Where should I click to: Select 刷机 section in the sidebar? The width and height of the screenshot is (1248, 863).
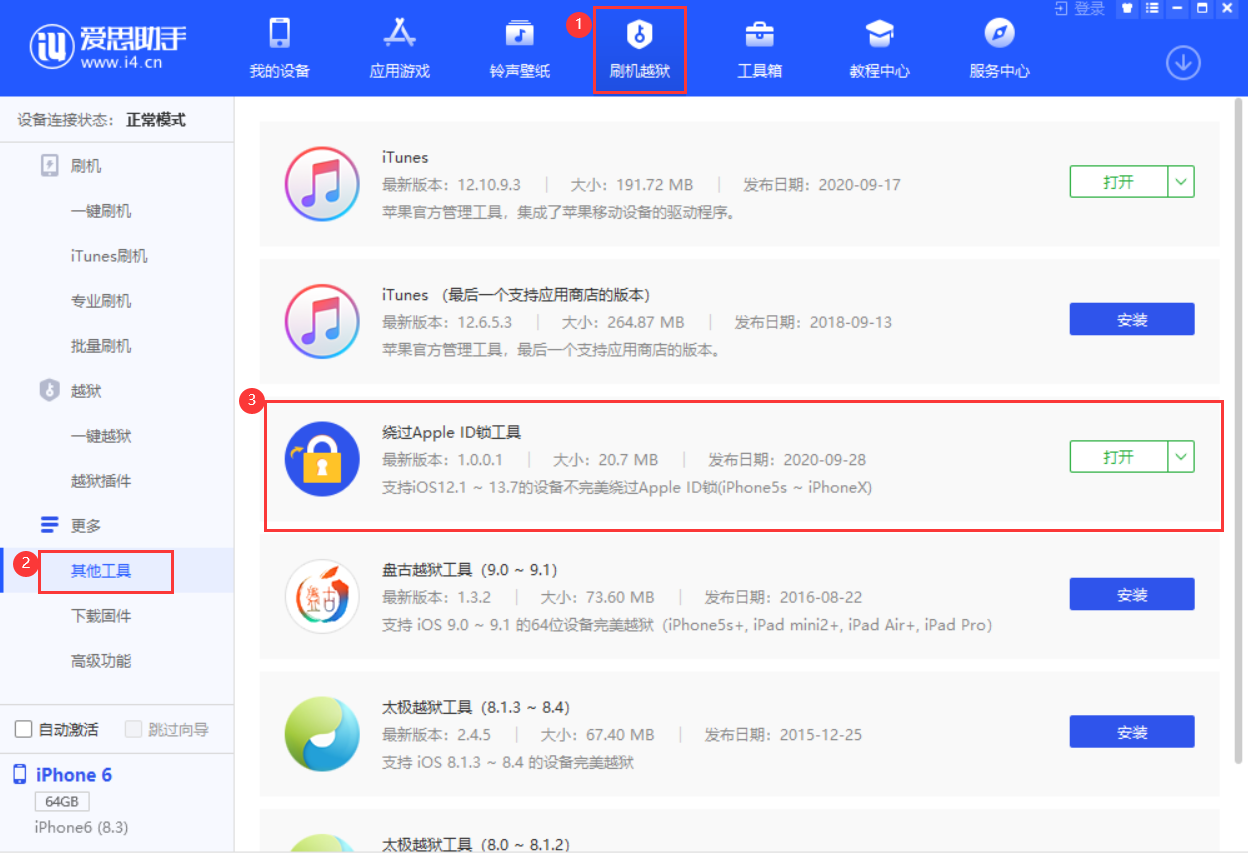pos(86,166)
